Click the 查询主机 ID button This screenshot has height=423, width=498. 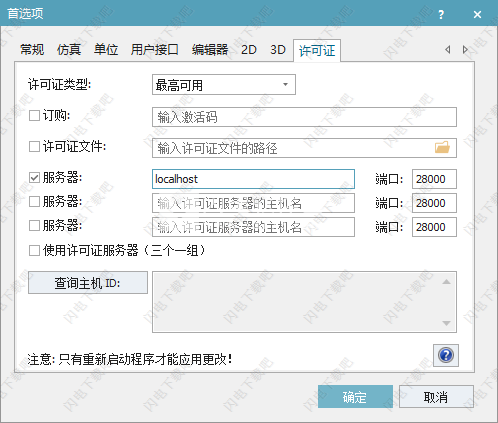[x=88, y=283]
